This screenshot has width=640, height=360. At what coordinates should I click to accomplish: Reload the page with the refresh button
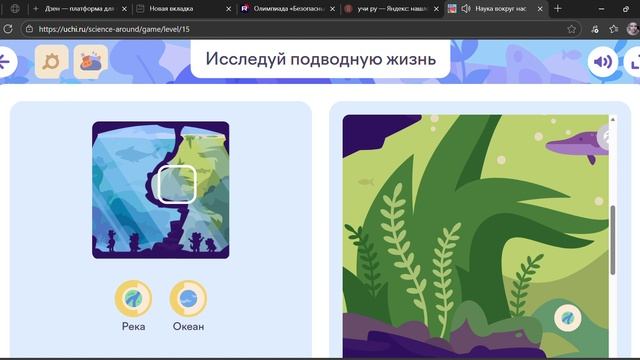[x=8, y=29]
